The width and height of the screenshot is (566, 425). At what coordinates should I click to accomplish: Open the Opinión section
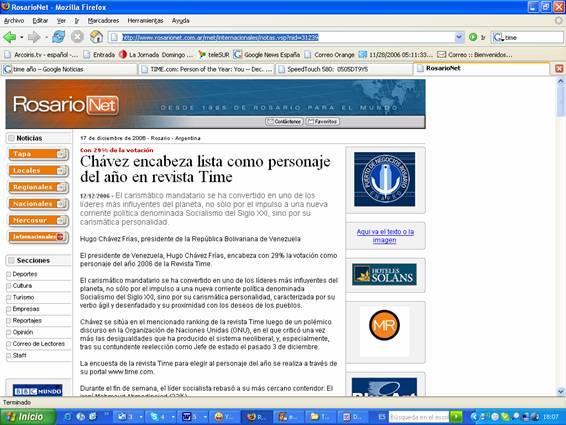[x=23, y=332]
